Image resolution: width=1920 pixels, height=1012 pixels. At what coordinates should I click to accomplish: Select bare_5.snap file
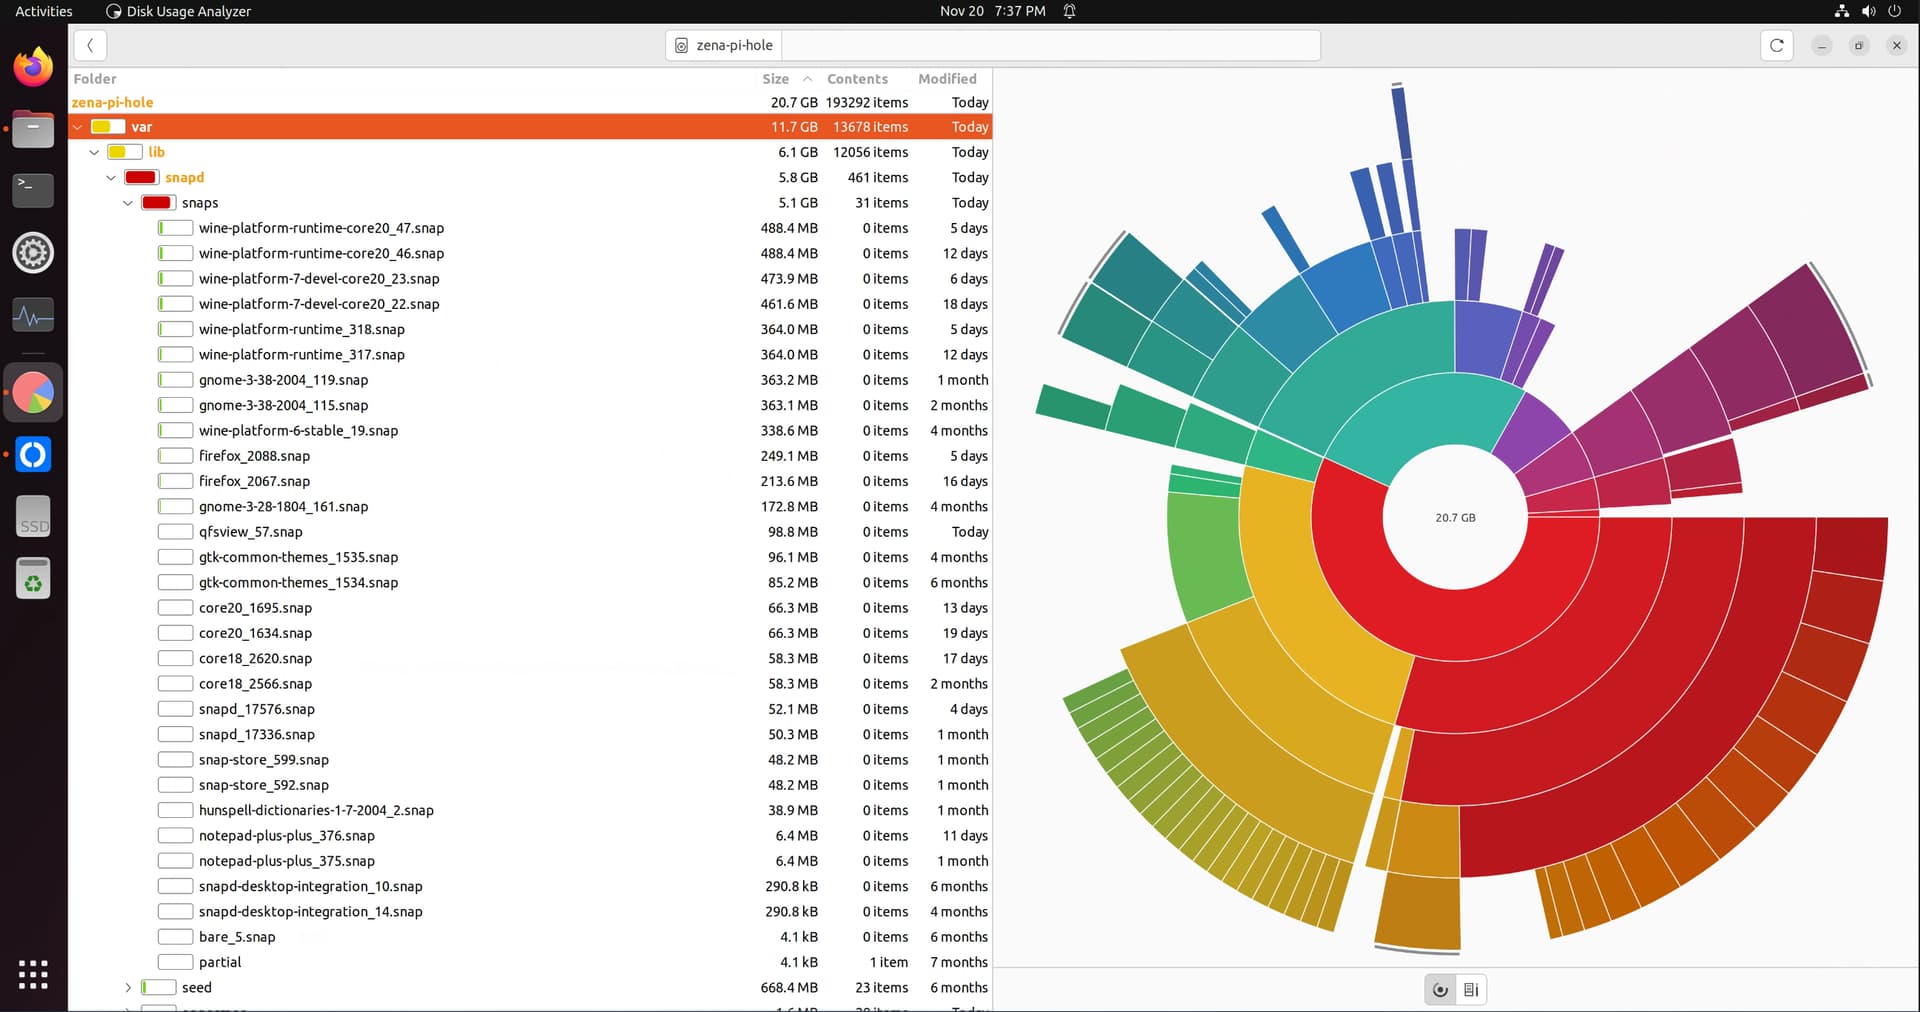pos(530,937)
